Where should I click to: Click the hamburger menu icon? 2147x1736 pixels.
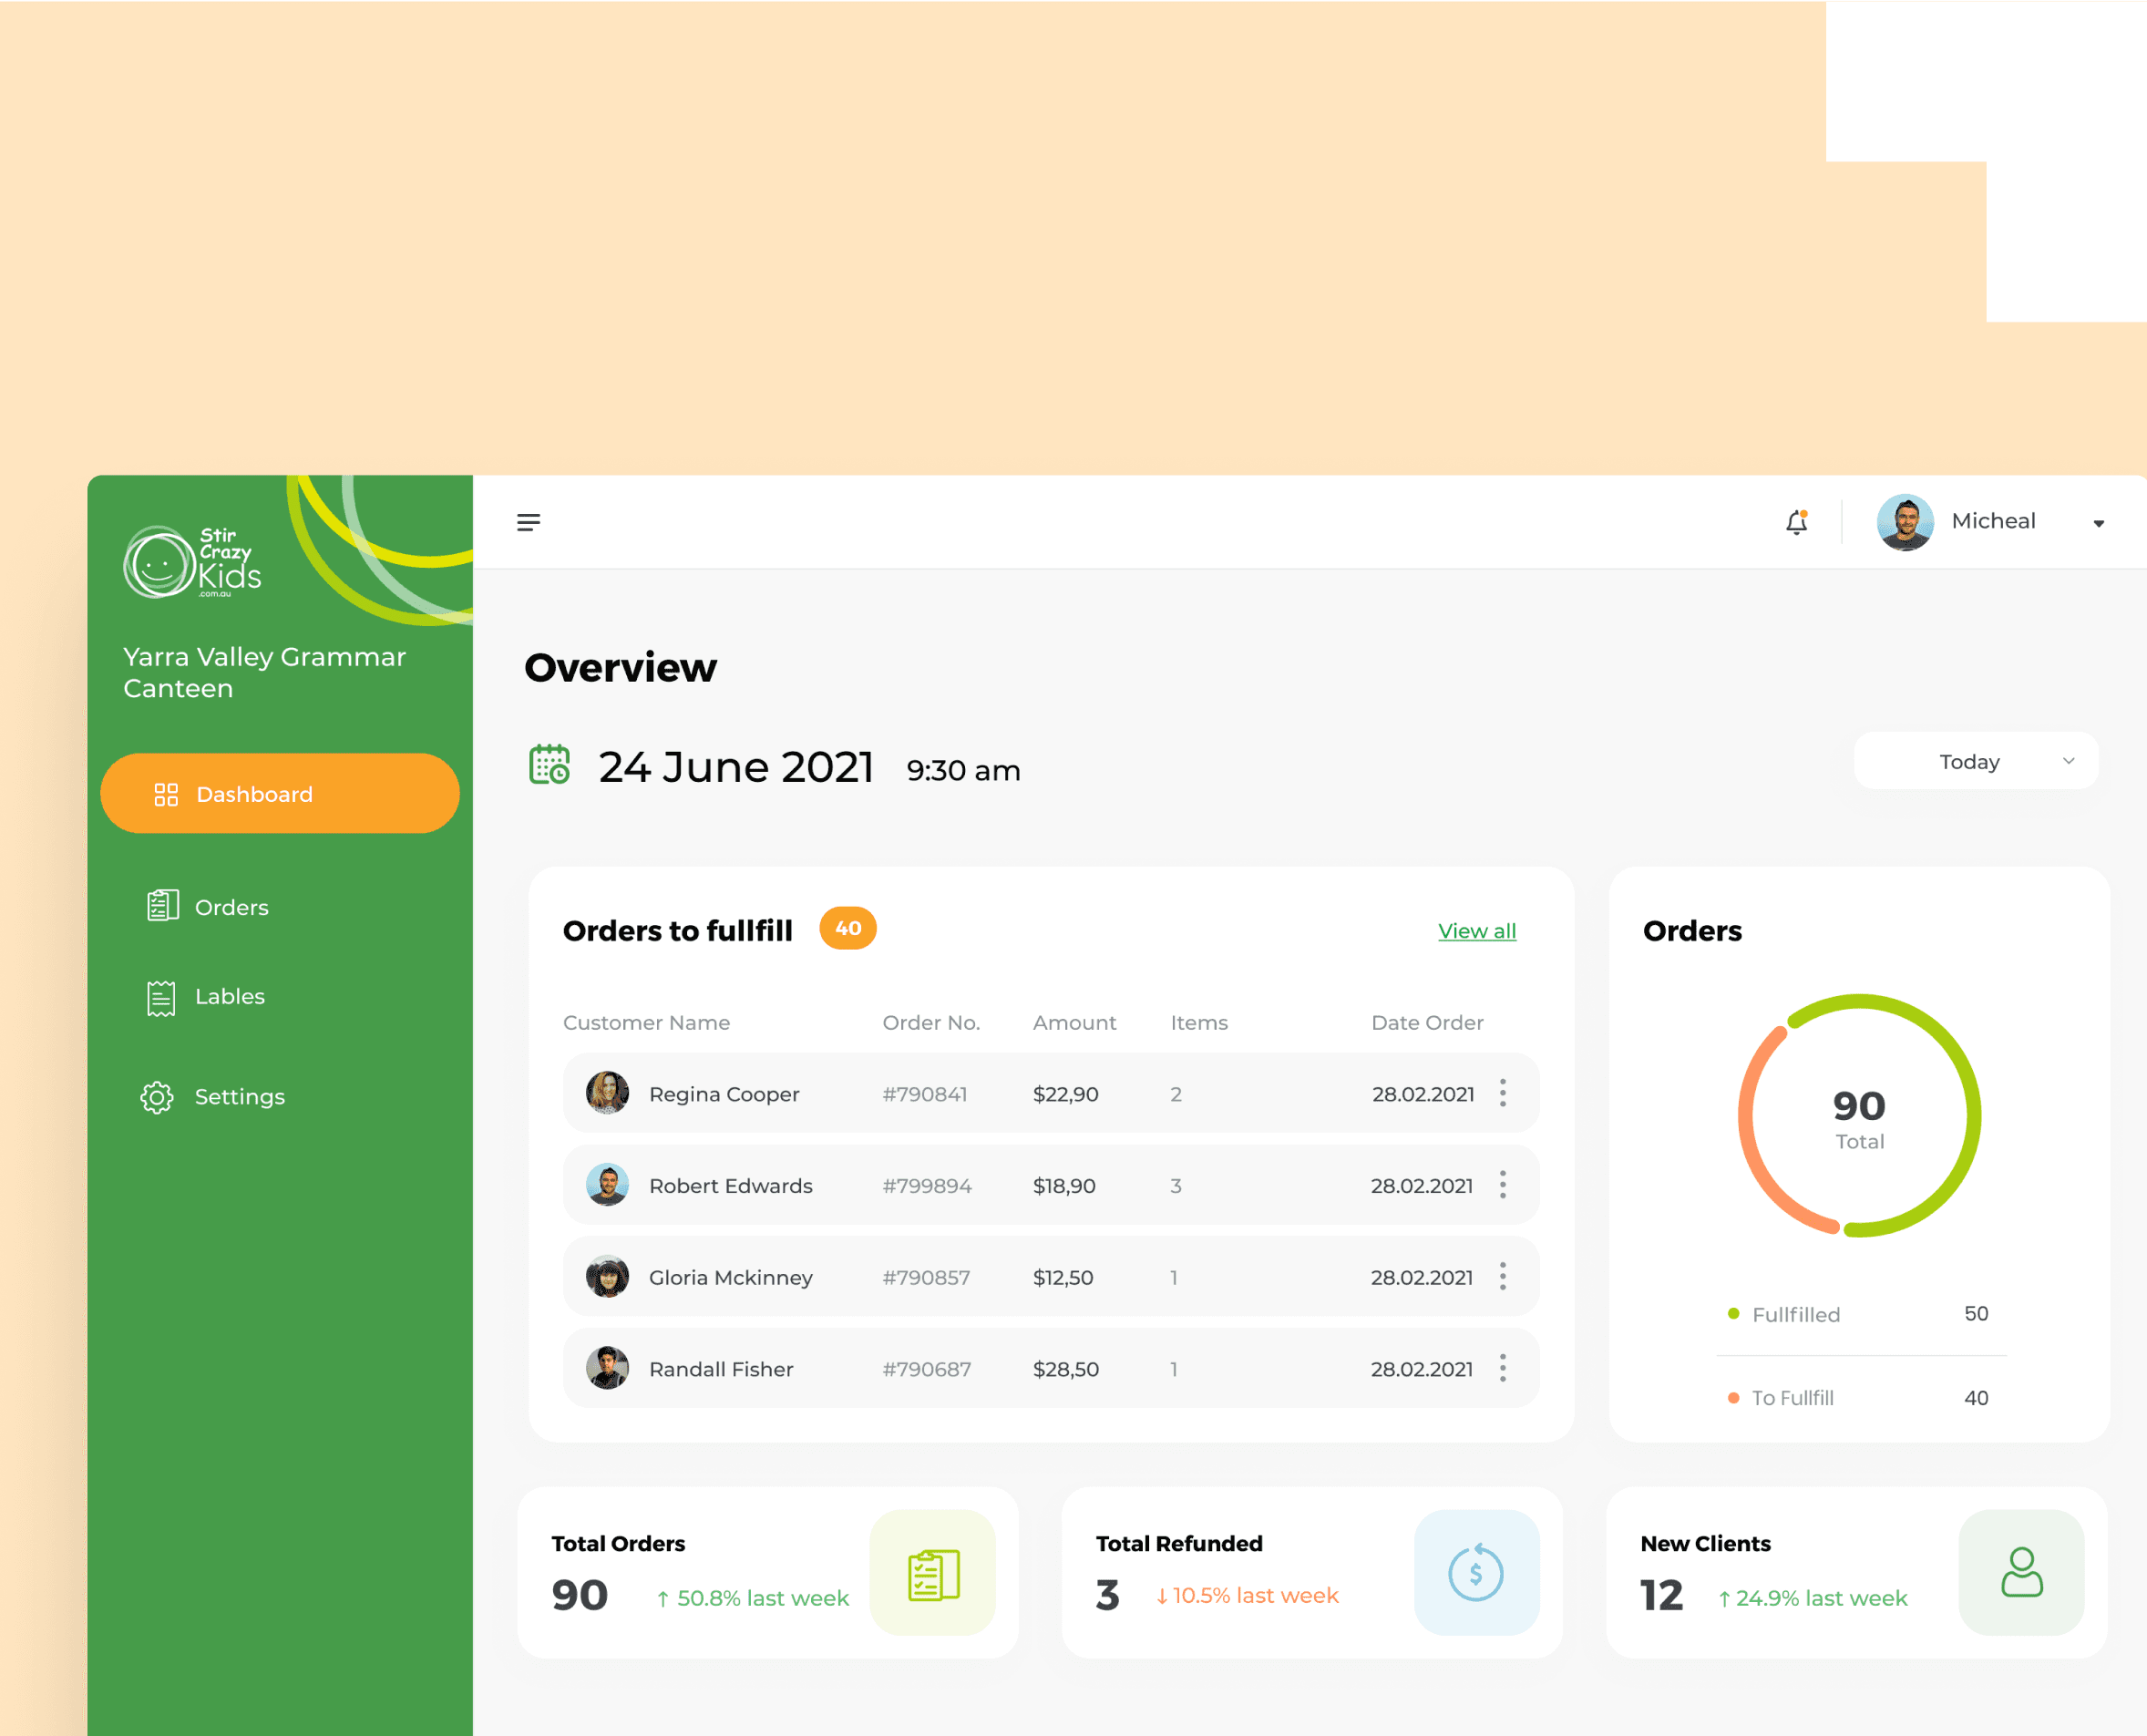click(x=529, y=521)
